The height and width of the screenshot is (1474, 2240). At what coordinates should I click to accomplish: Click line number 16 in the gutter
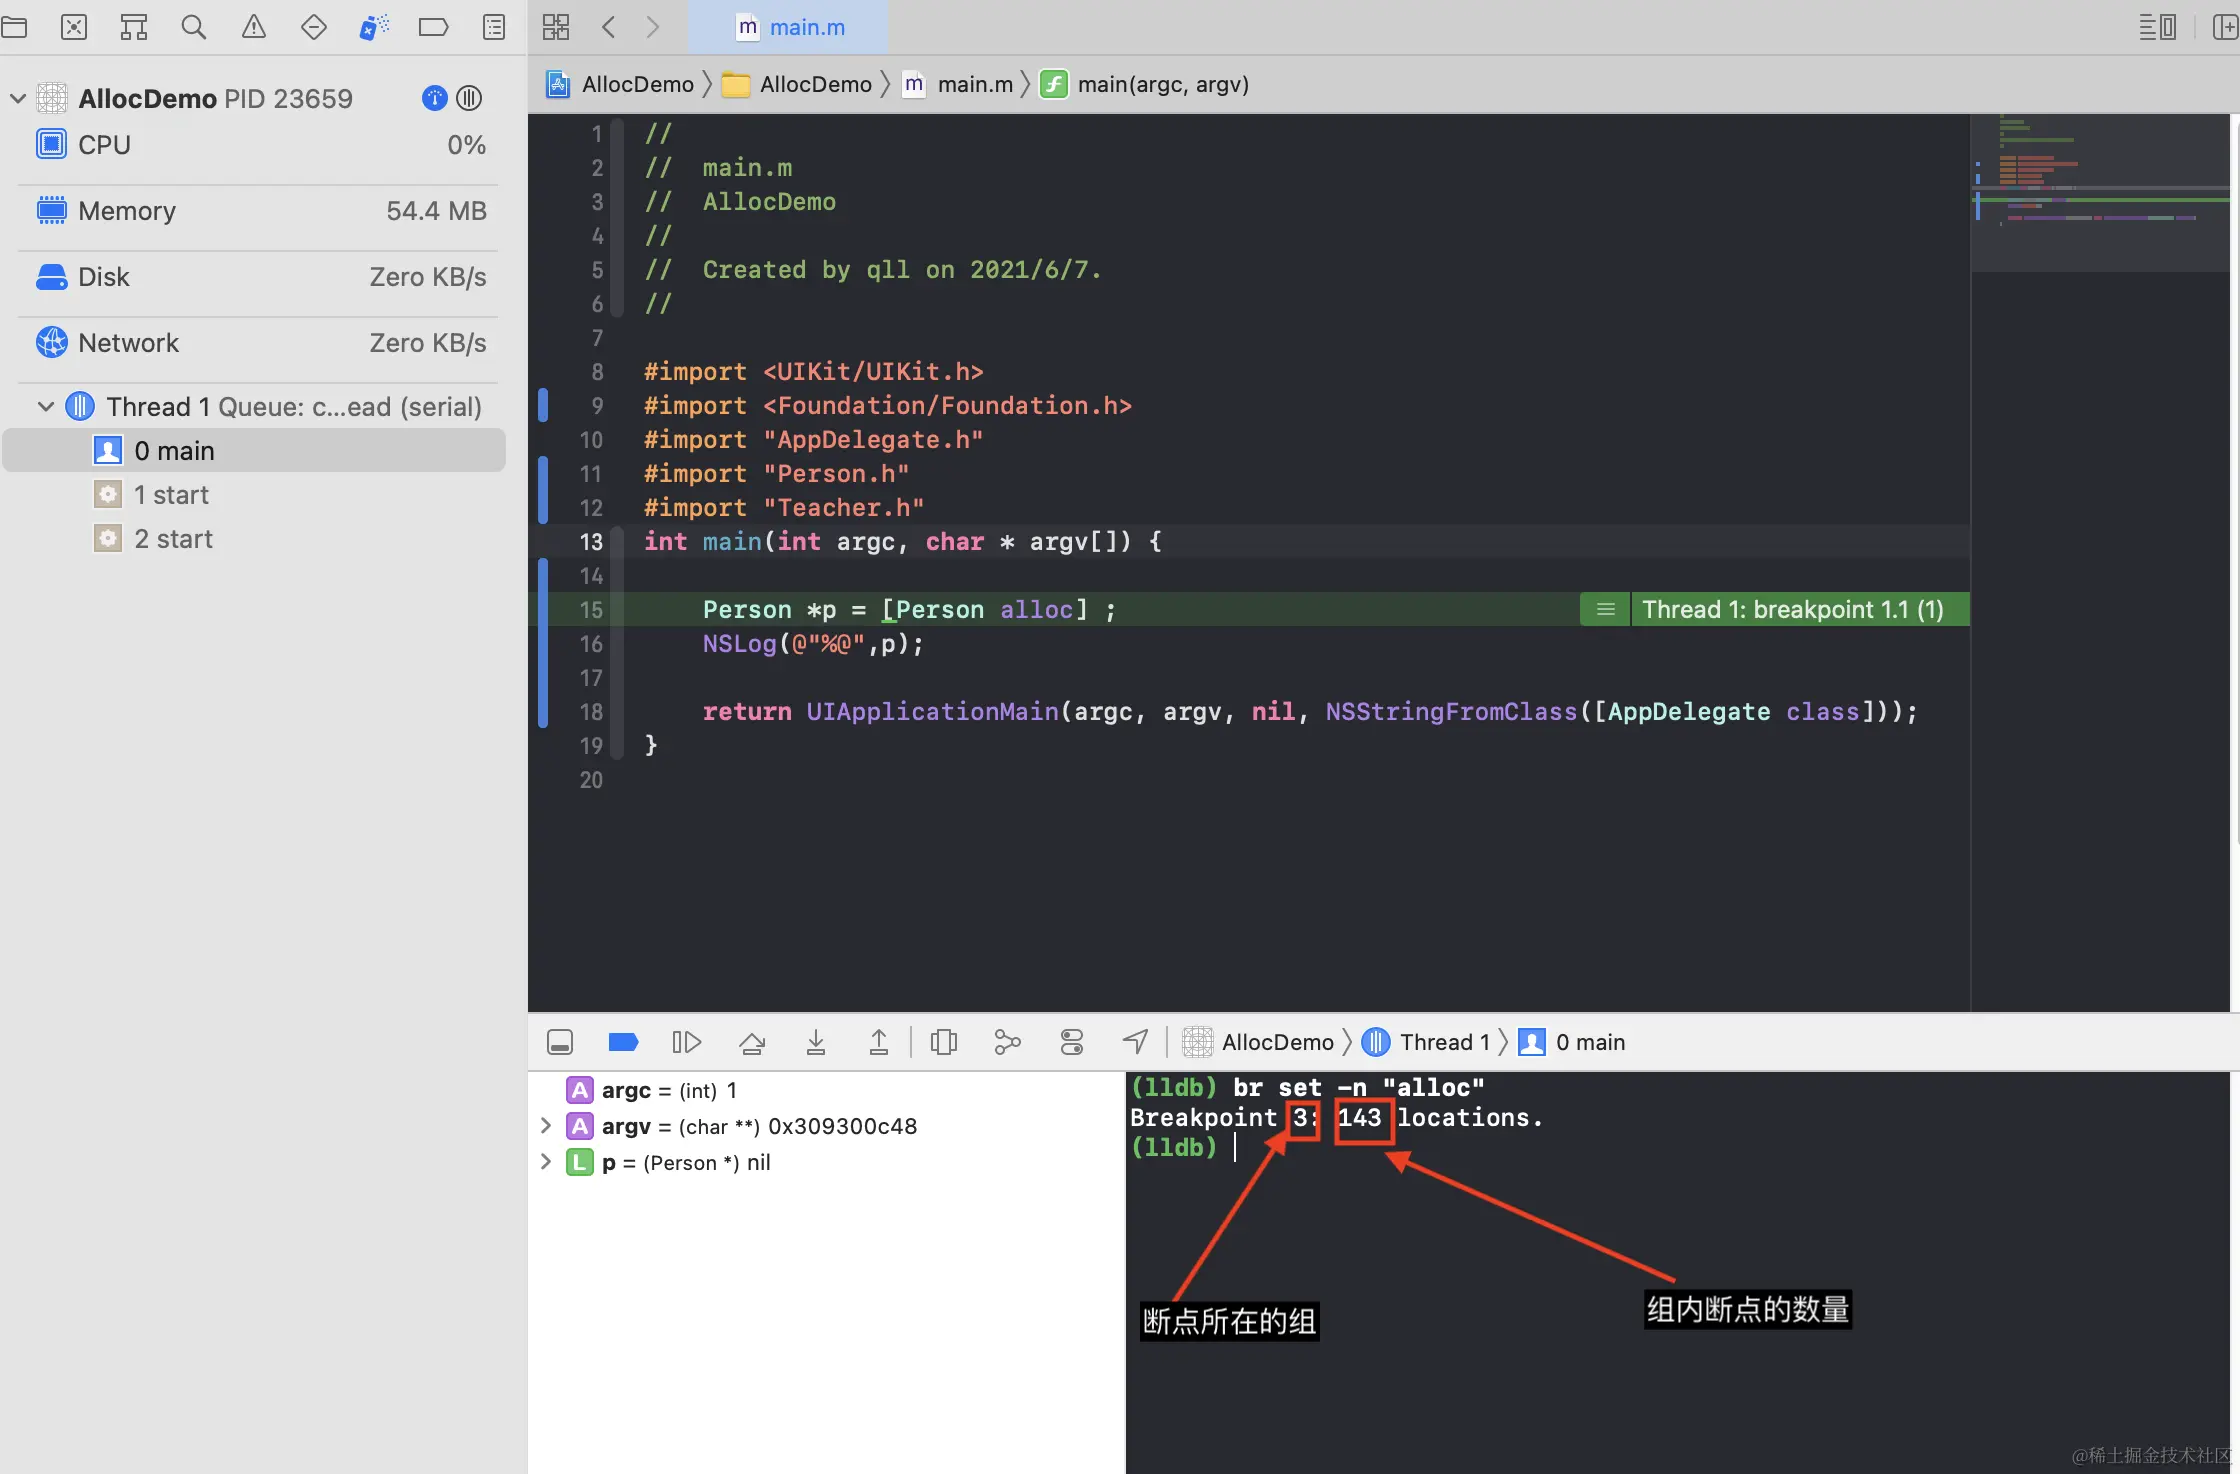591,644
